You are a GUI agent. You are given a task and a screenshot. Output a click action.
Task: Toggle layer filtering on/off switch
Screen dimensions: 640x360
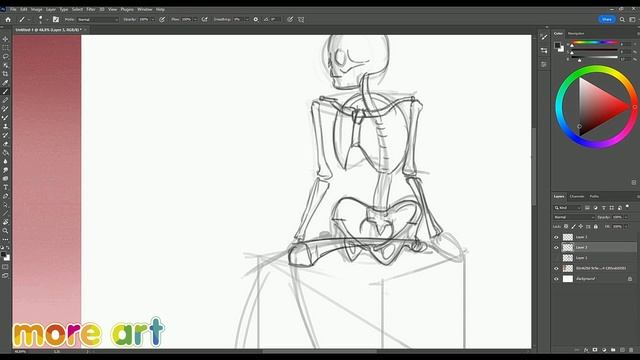click(x=627, y=207)
